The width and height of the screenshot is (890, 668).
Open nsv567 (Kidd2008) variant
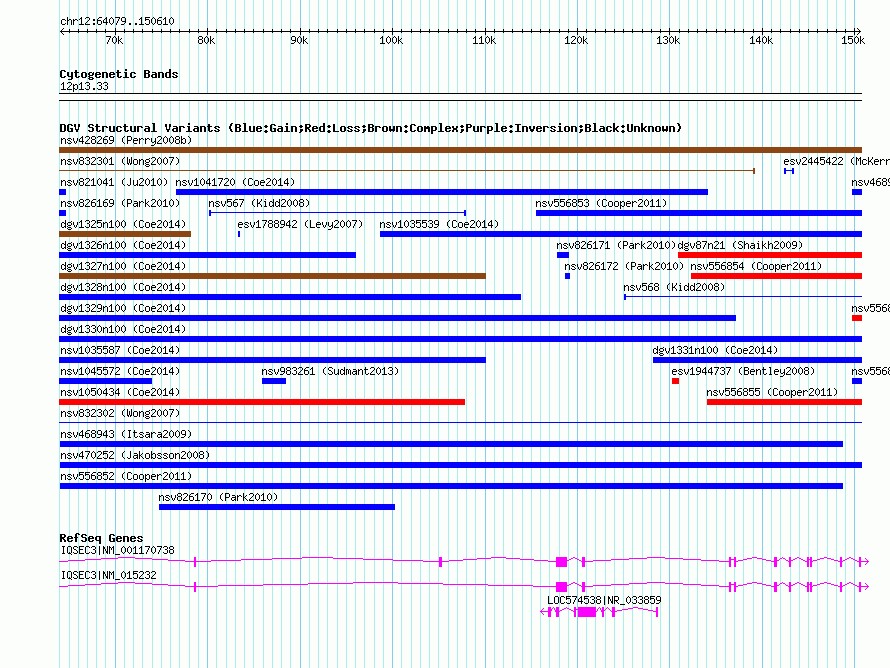tap(259, 203)
